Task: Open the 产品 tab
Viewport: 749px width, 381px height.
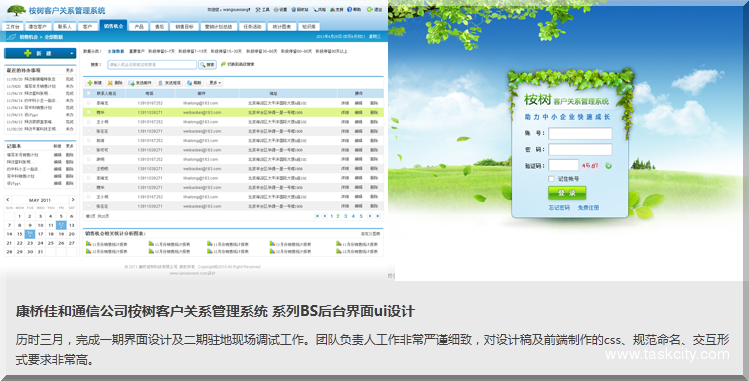Action: pos(139,27)
